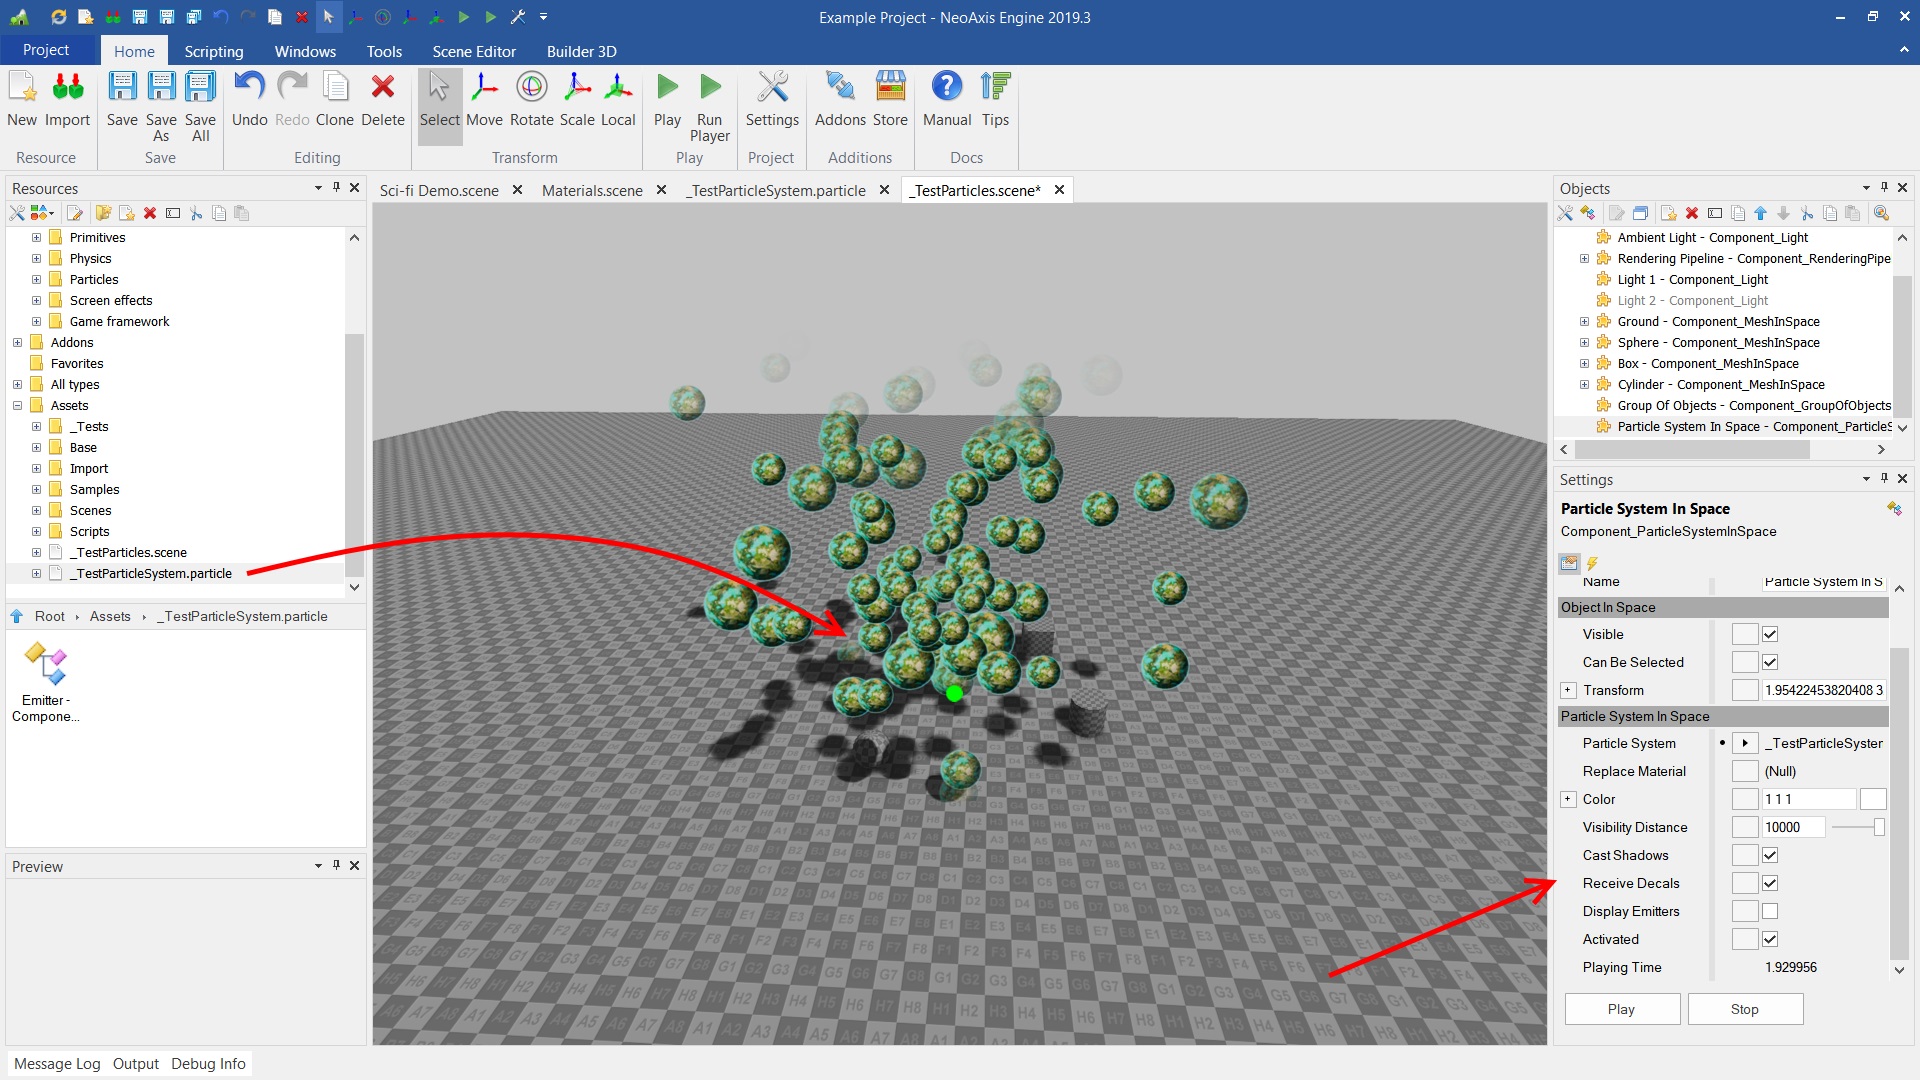Expand the Transform property
This screenshot has width=1920, height=1080.
click(1568, 690)
